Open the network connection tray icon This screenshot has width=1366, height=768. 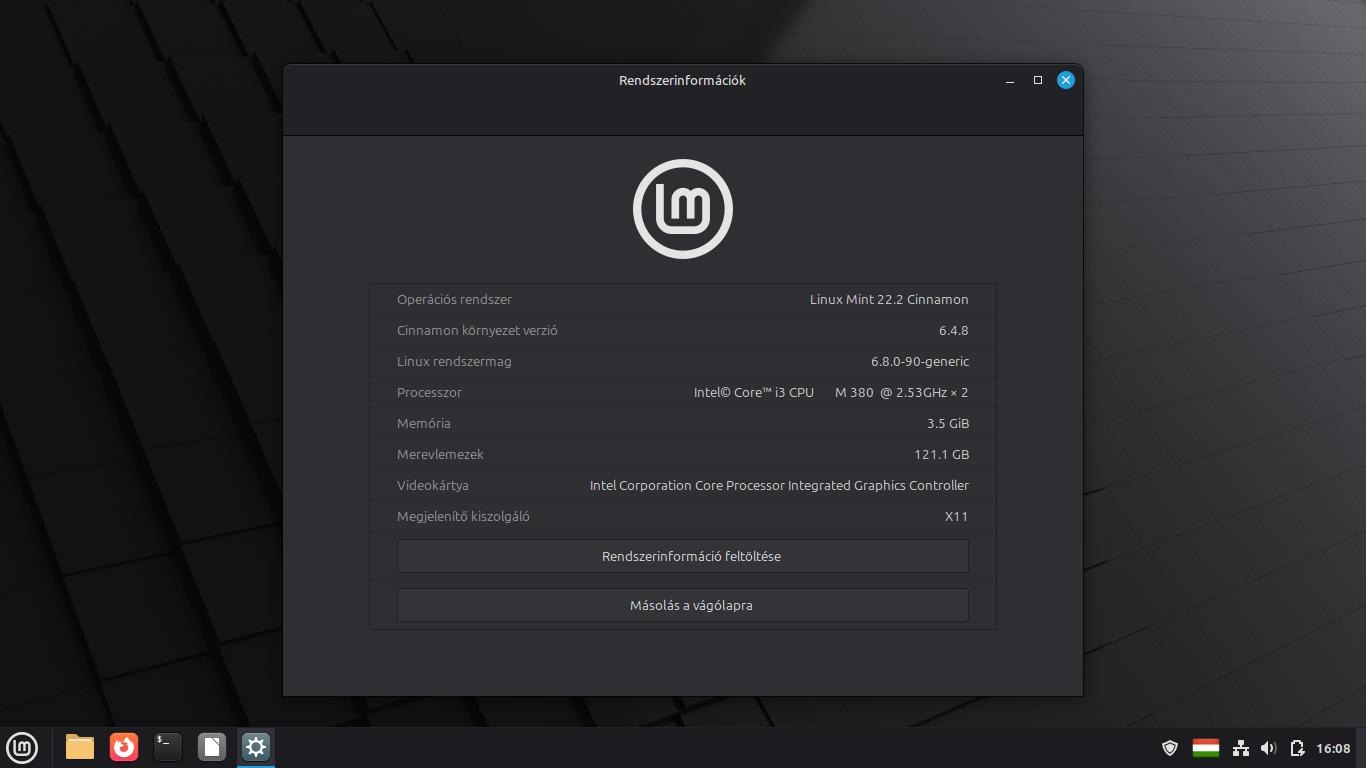tap(1241, 748)
